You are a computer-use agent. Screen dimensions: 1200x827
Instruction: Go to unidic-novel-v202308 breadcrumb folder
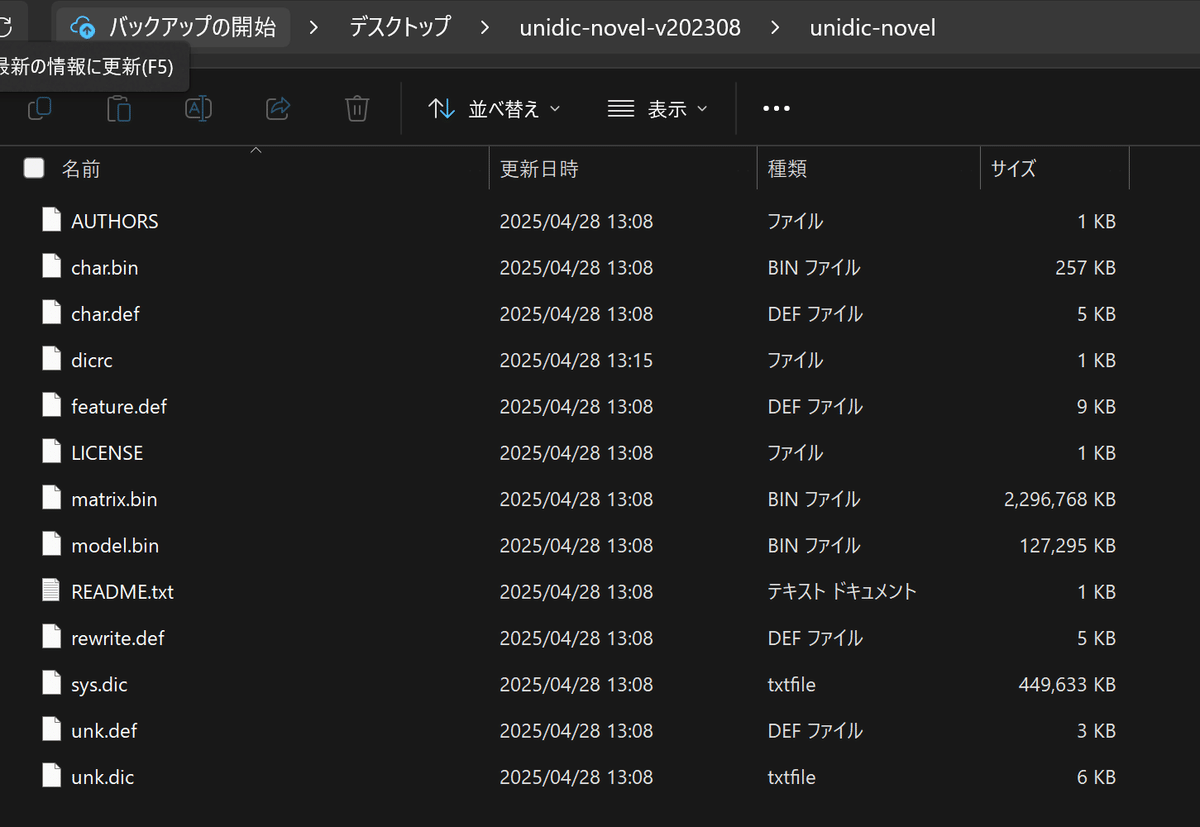pyautogui.click(x=630, y=27)
